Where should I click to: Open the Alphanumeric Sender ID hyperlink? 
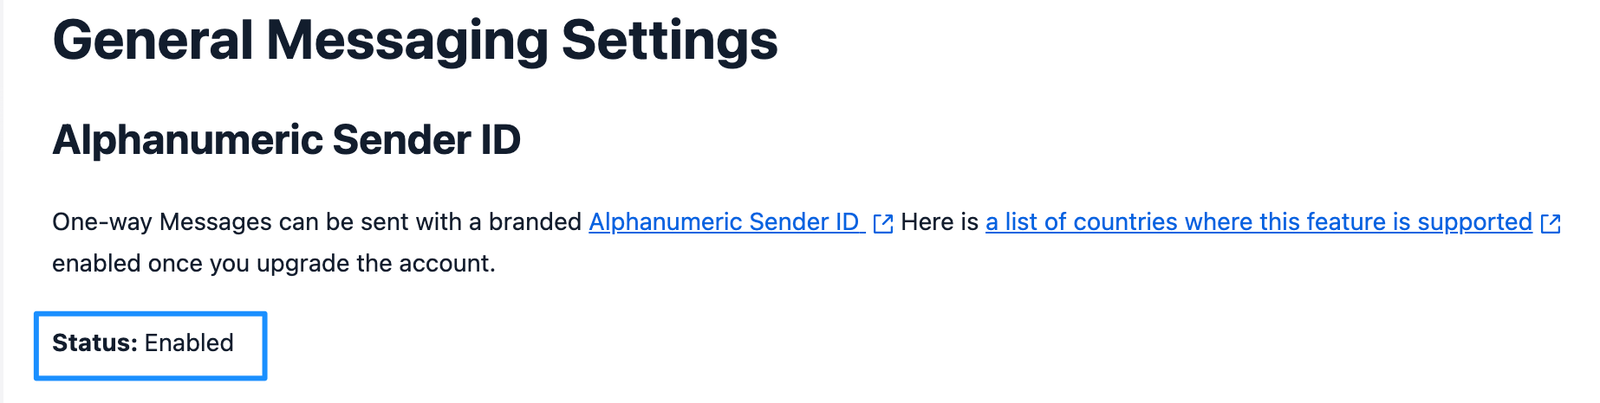(724, 222)
